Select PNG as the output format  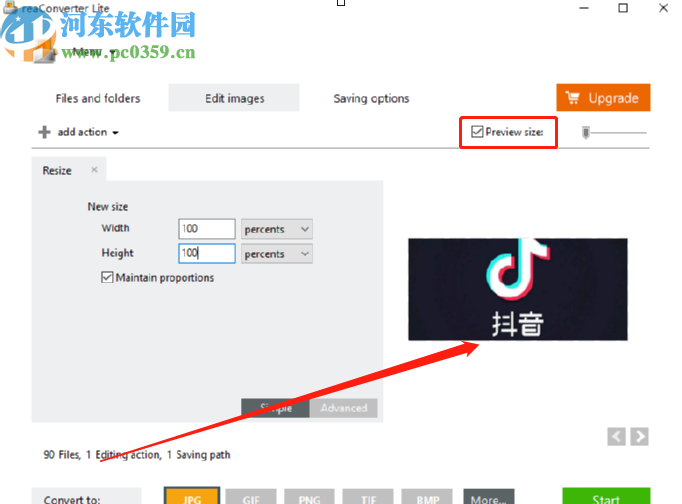[x=309, y=497]
